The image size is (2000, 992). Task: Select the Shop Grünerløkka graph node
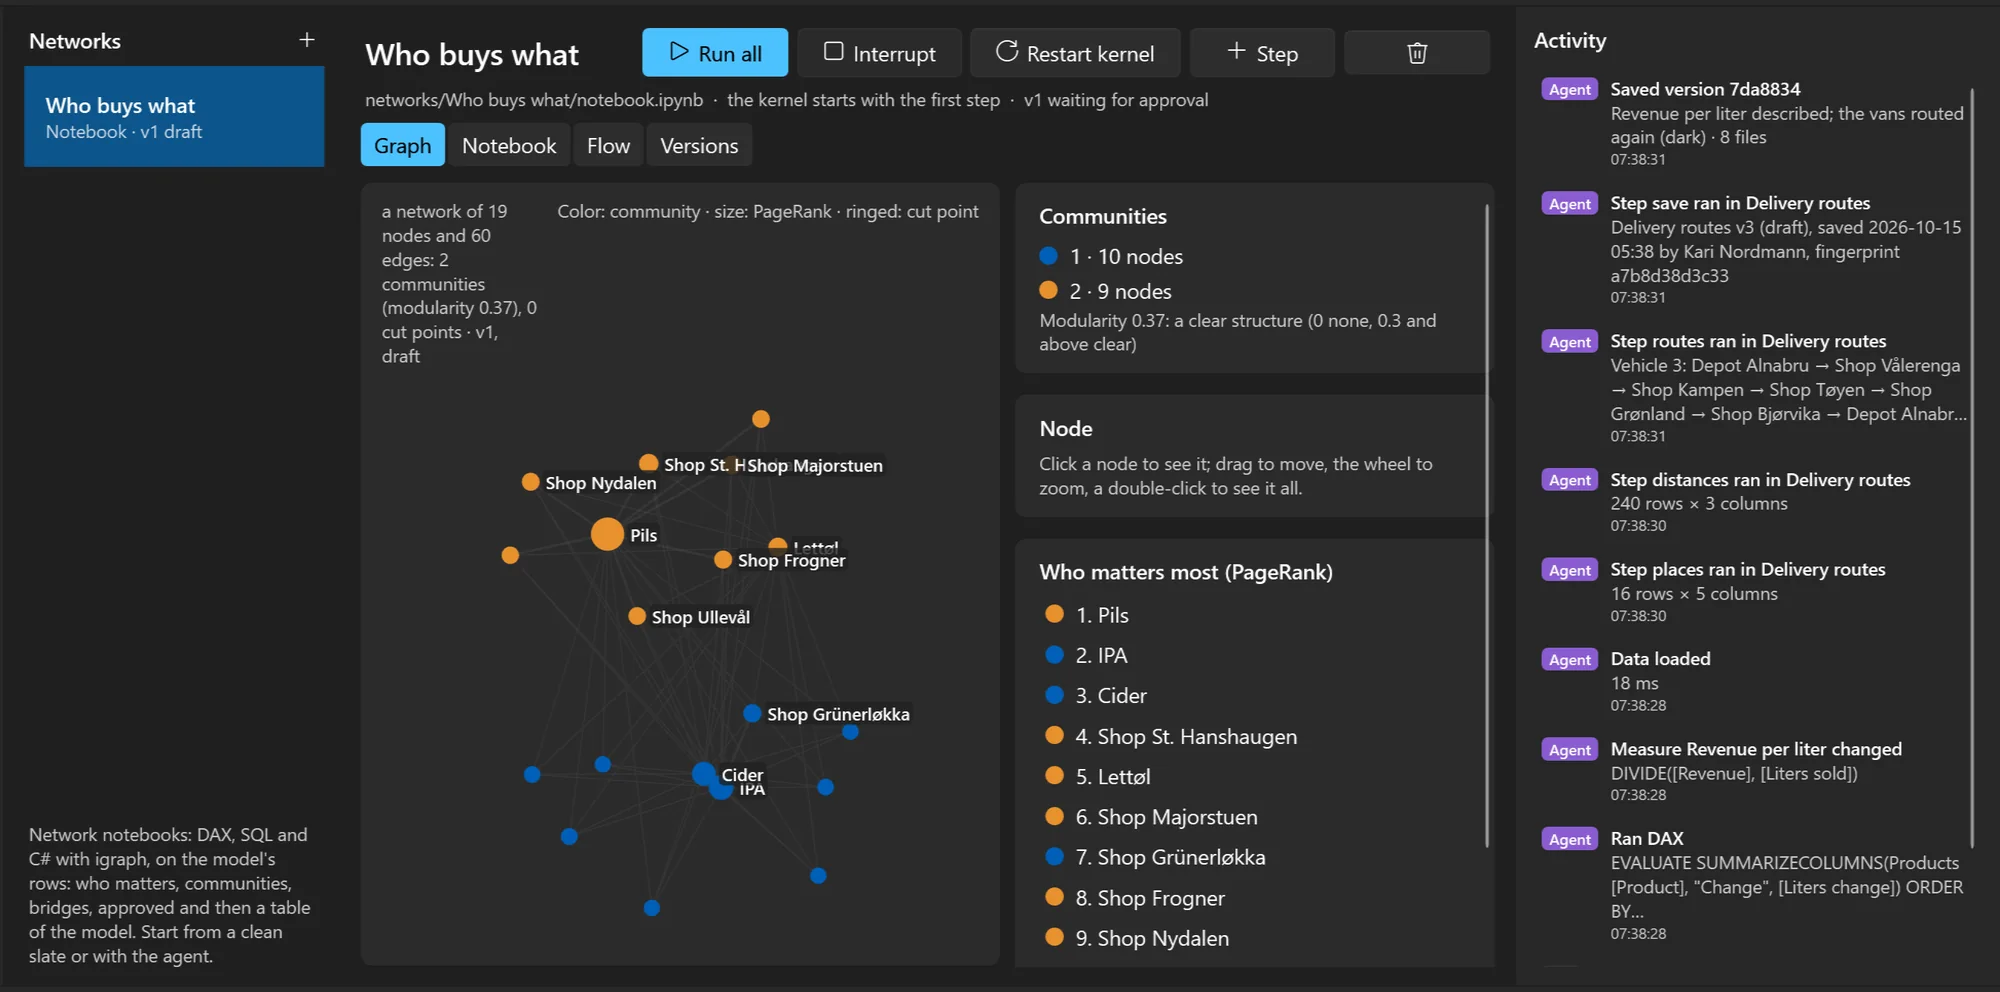click(x=752, y=713)
